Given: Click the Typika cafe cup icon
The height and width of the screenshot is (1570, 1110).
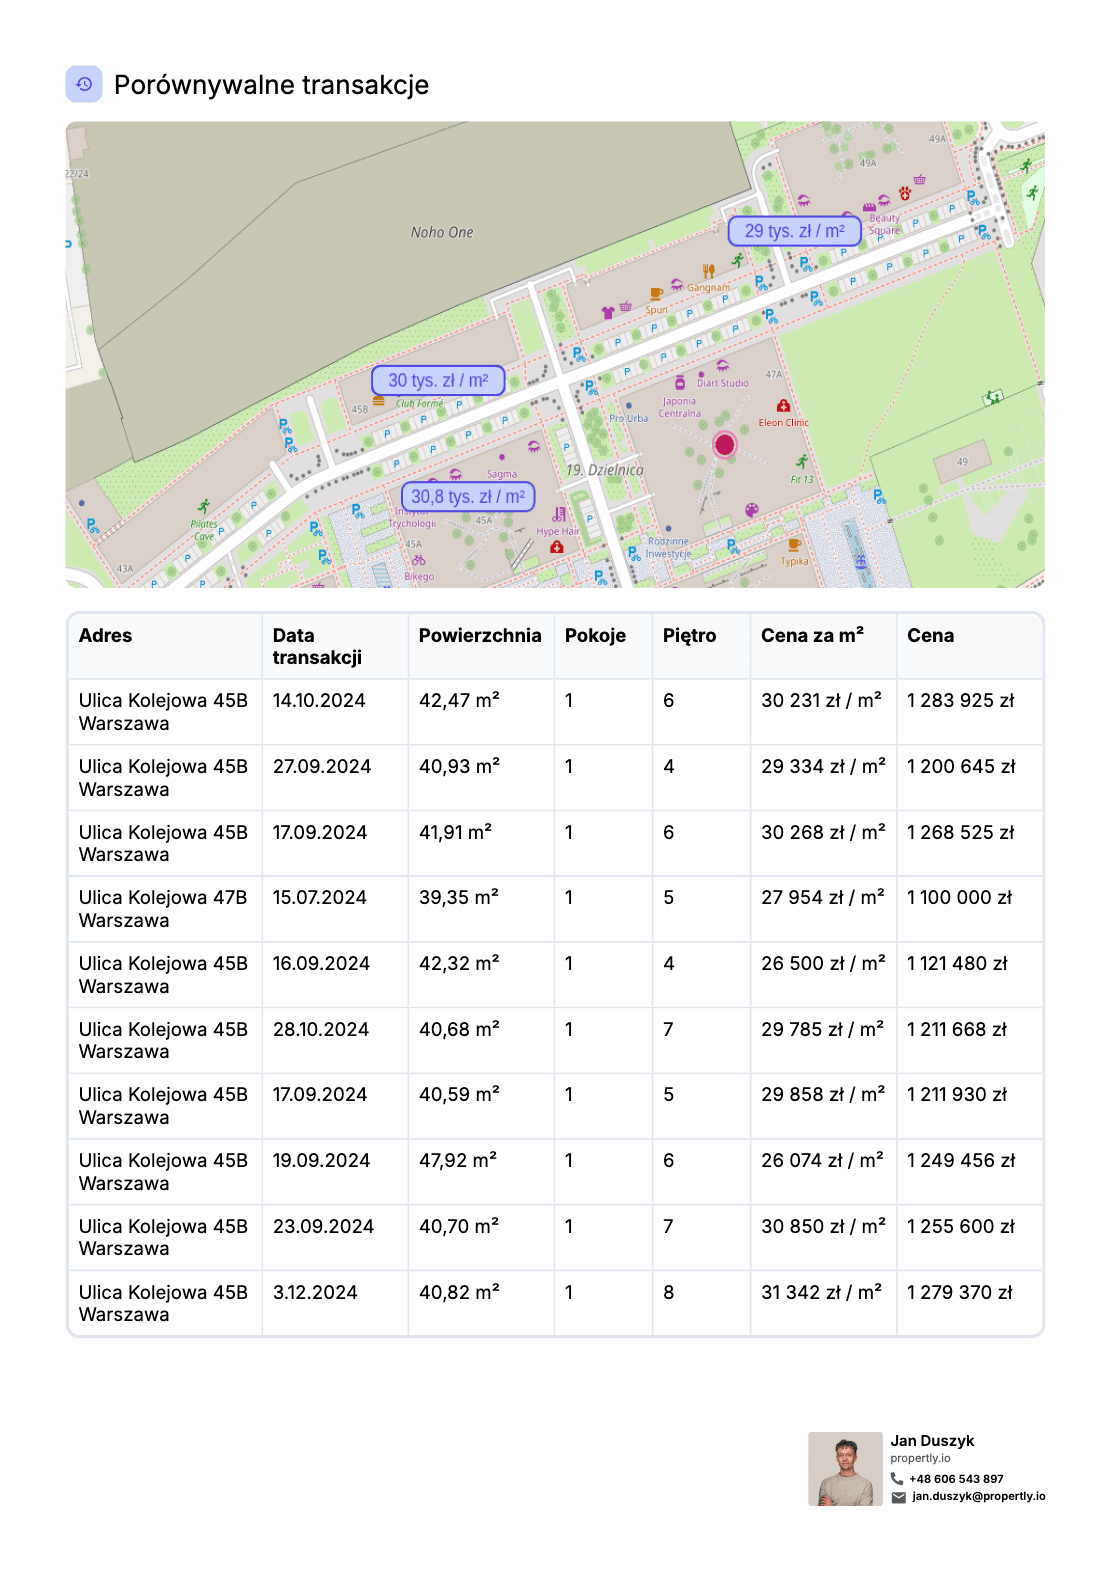Looking at the screenshot, I should pos(794,545).
